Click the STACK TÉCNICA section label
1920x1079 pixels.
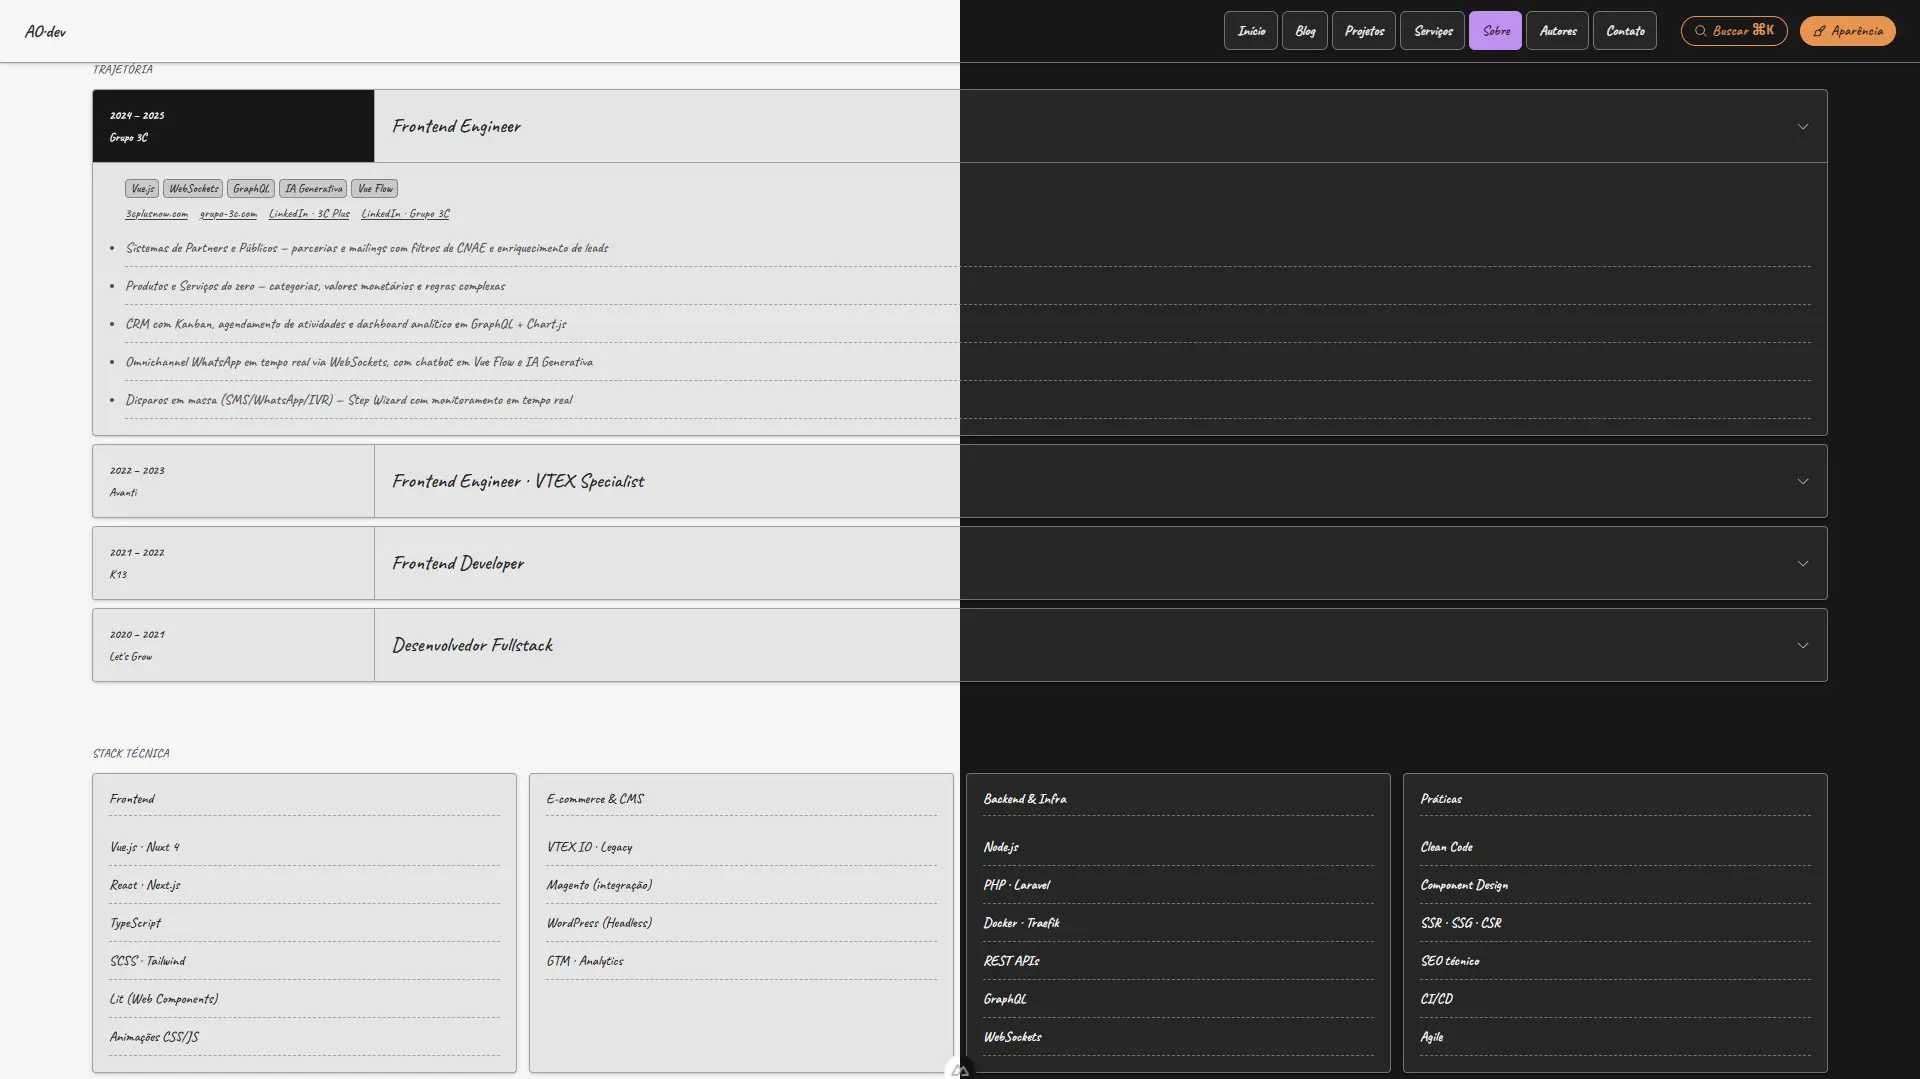[131, 753]
